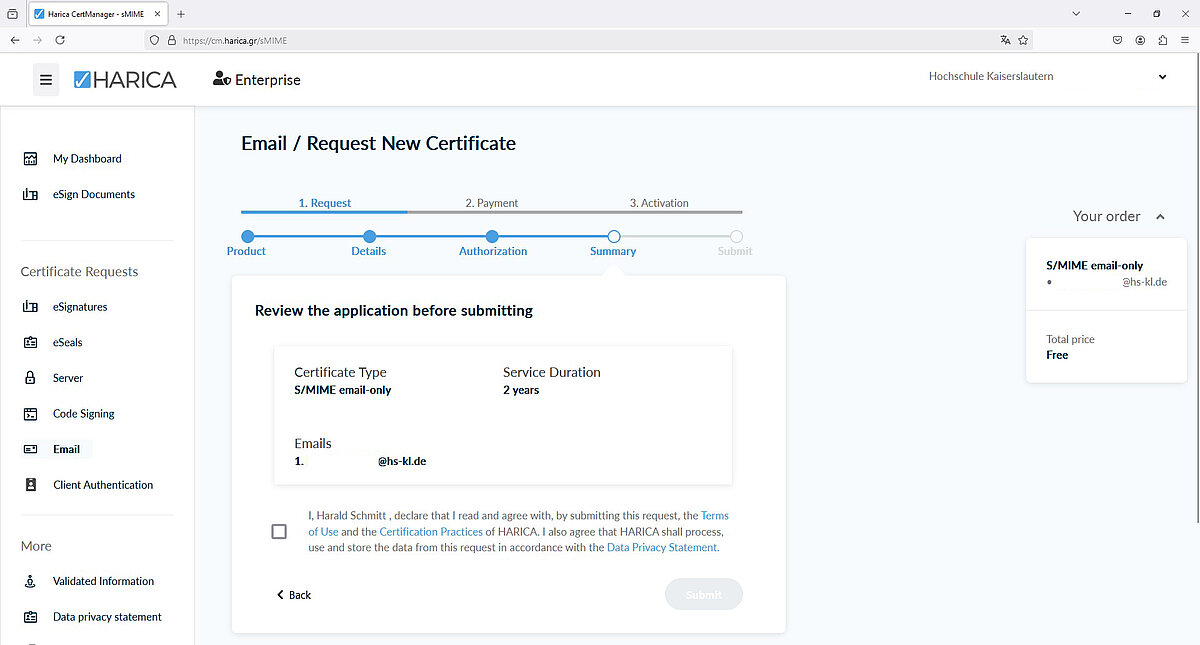Open the Data Privacy Statement link
The width and height of the screenshot is (1200, 645).
pyautogui.click(x=662, y=548)
